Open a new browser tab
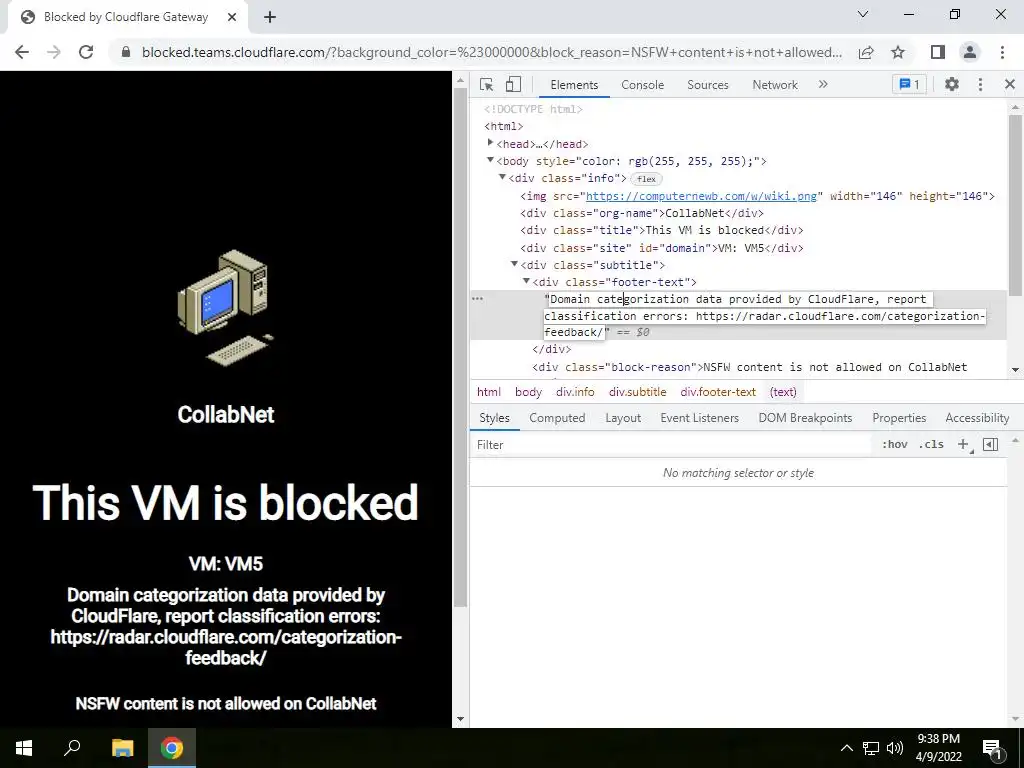Viewport: 1024px width, 768px height. [x=270, y=17]
